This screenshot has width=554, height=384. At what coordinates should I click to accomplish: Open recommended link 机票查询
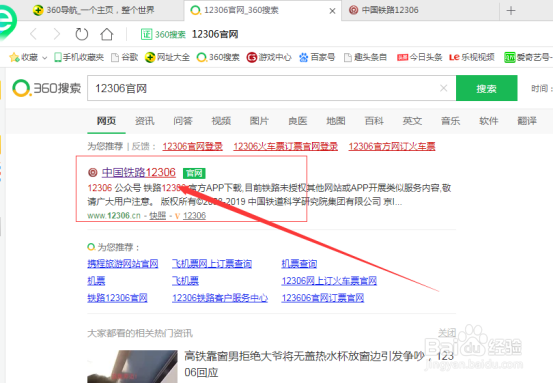tap(299, 264)
